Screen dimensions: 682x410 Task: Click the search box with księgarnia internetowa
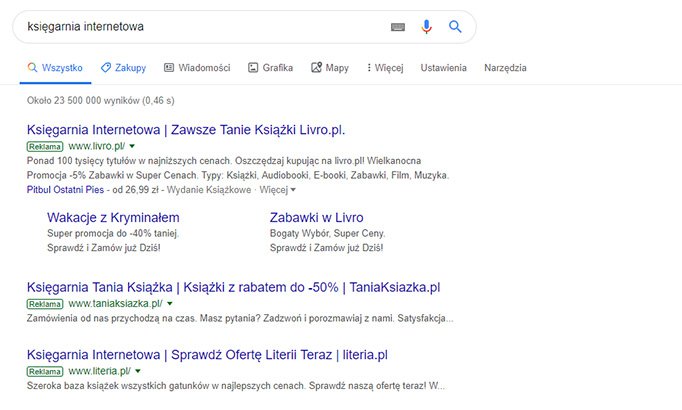[200, 27]
